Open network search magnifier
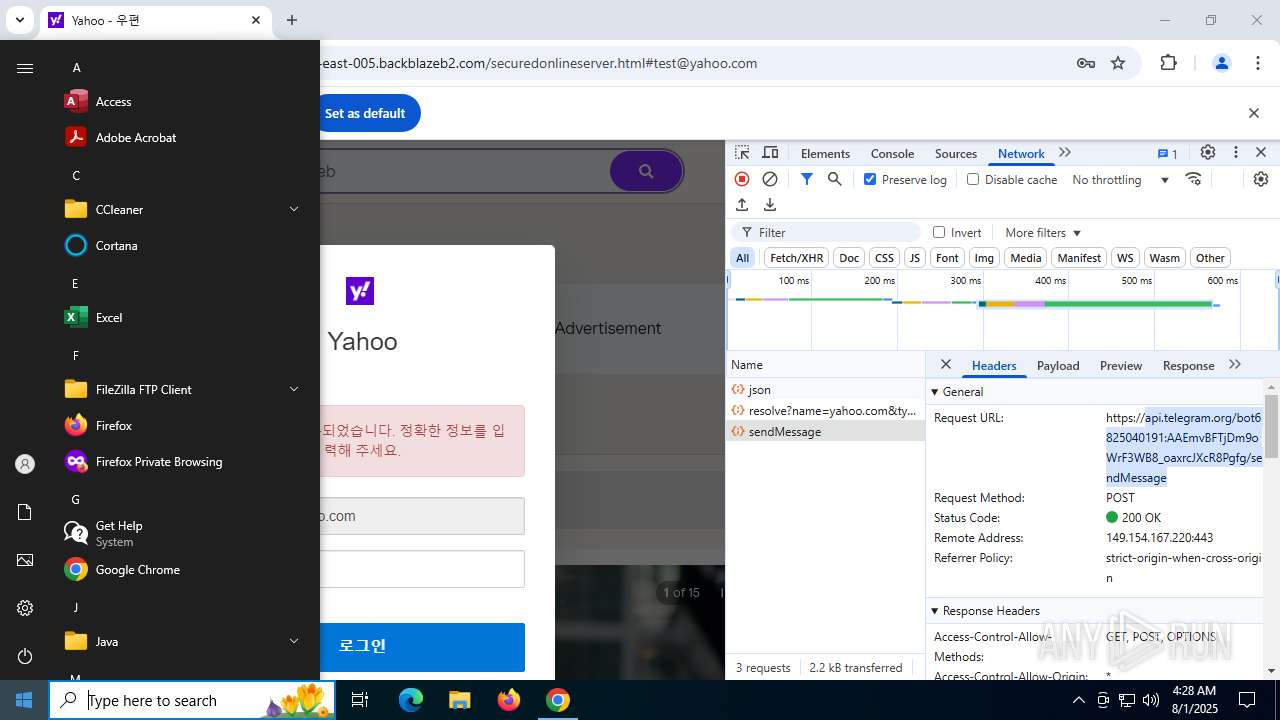 pyautogui.click(x=834, y=179)
